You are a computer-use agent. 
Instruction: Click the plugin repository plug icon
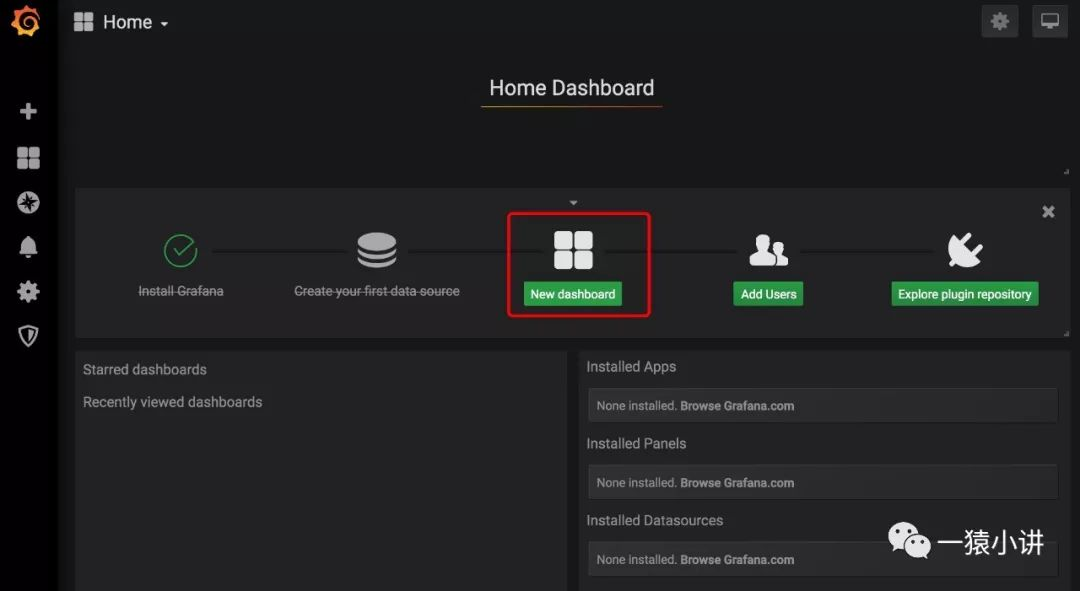click(x=965, y=250)
